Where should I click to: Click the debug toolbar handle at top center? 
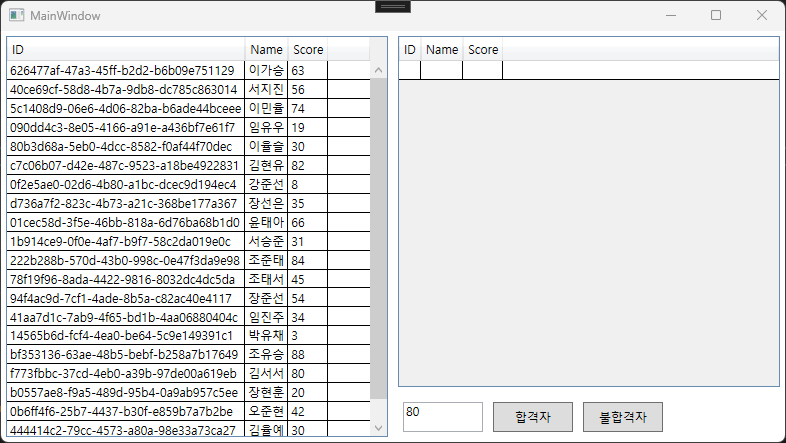click(x=392, y=6)
